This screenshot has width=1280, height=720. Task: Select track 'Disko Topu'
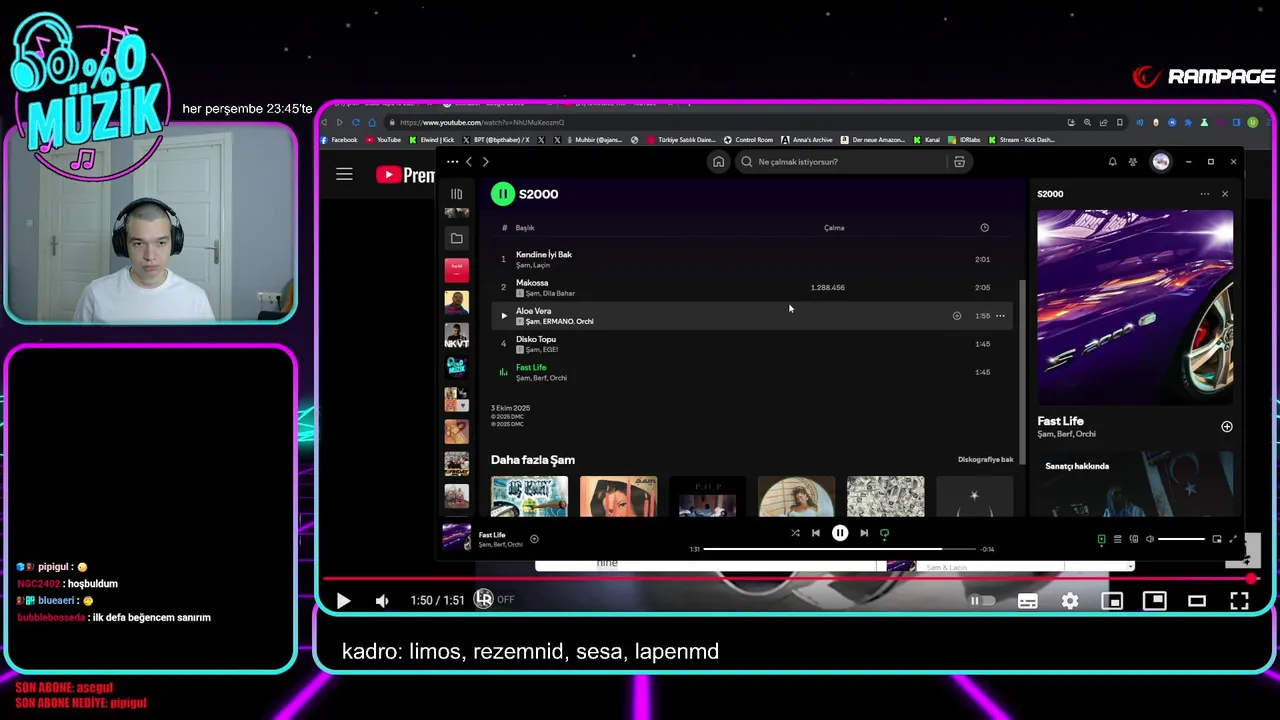[x=751, y=344]
